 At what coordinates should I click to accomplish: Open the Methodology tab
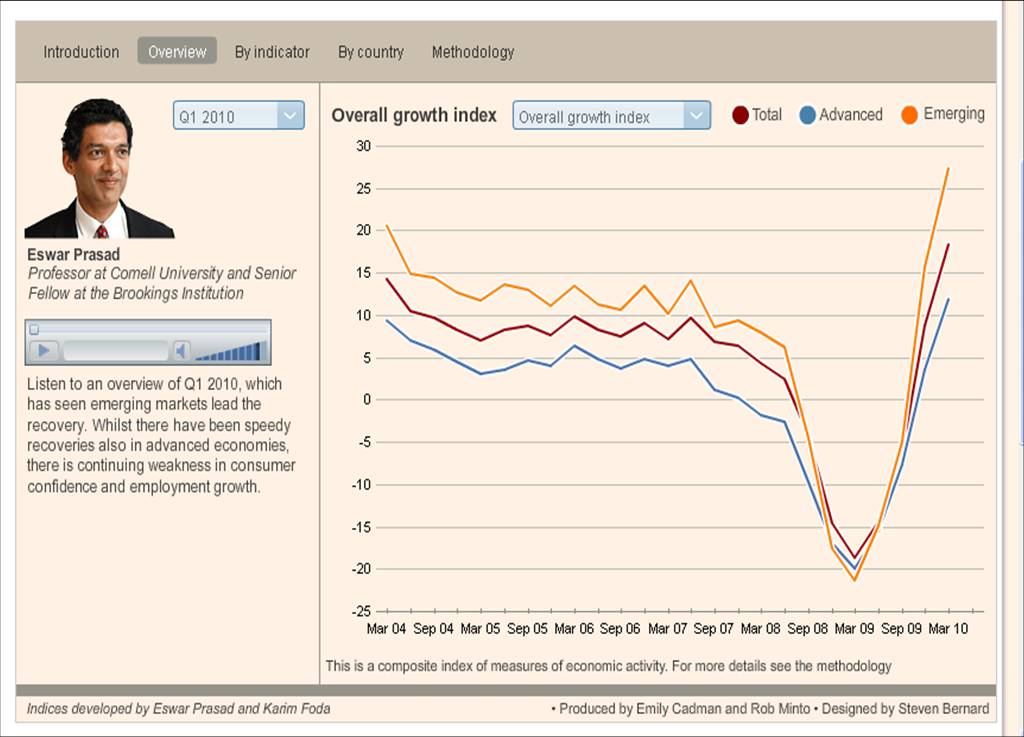pos(473,52)
